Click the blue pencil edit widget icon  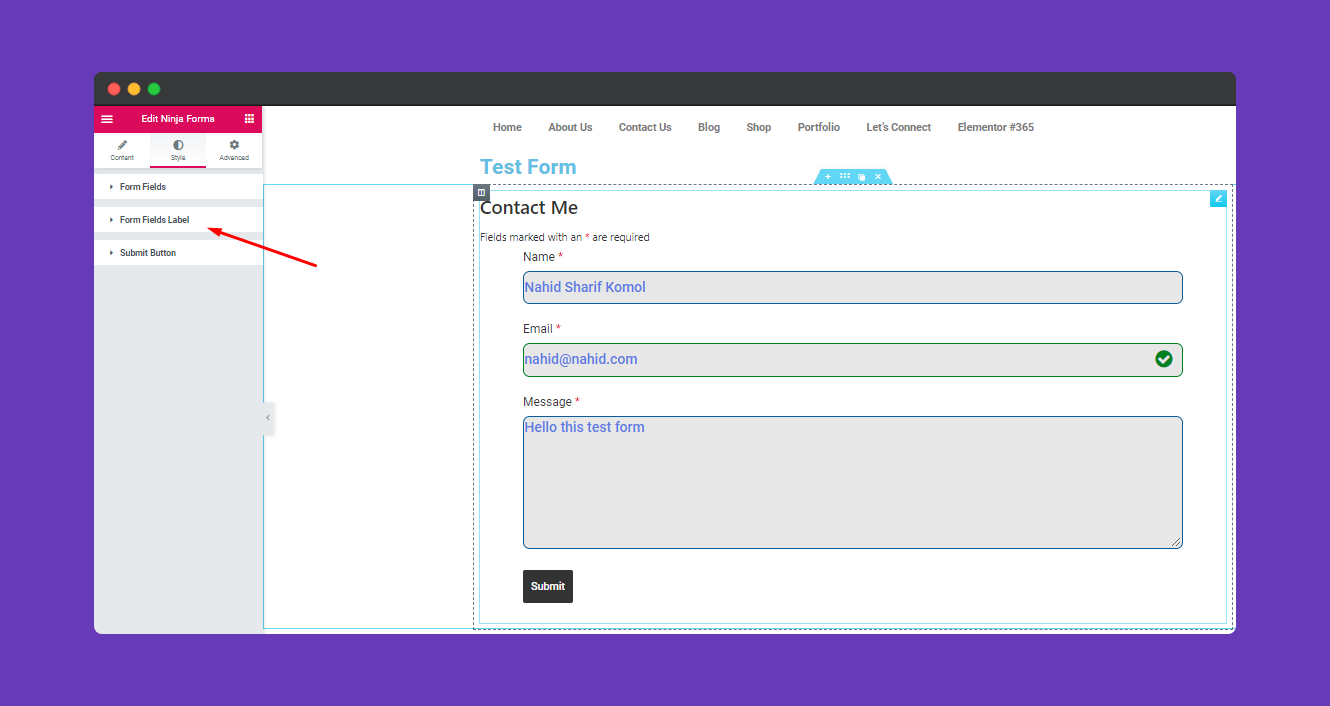tap(1218, 198)
